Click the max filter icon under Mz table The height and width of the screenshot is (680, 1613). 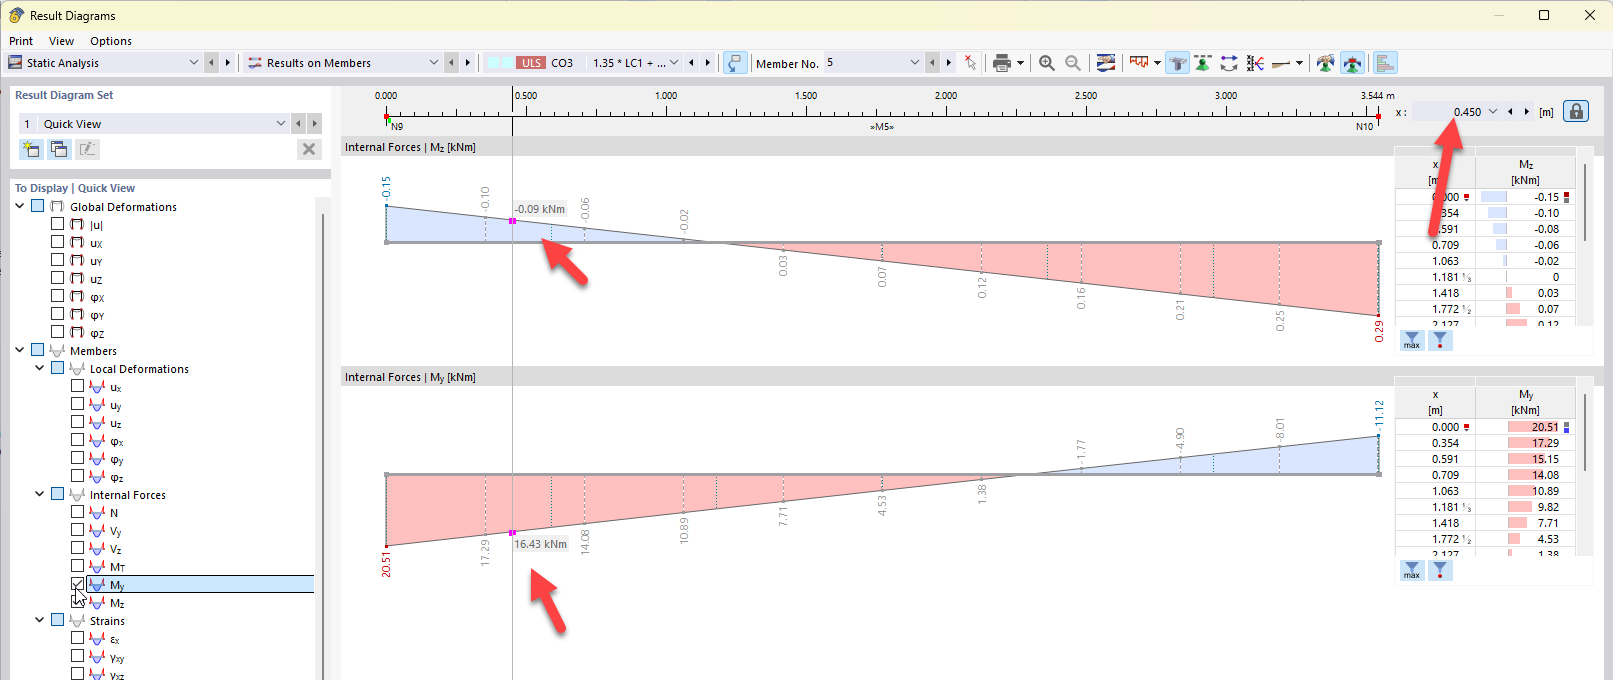point(1411,341)
